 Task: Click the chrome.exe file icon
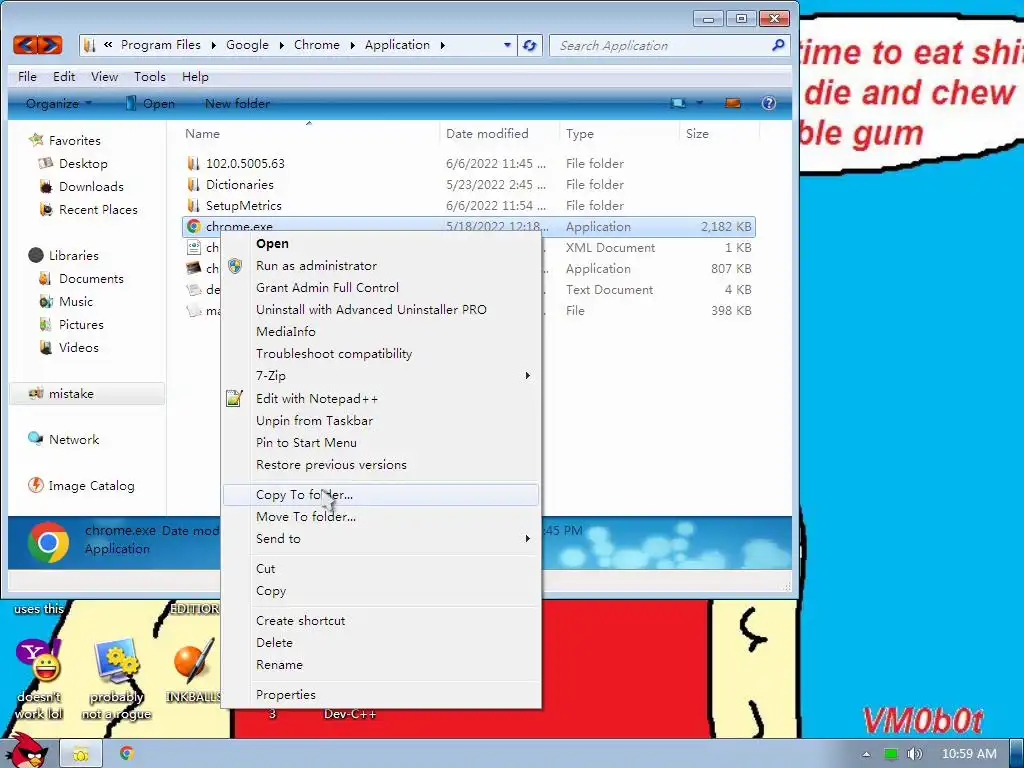tap(193, 227)
